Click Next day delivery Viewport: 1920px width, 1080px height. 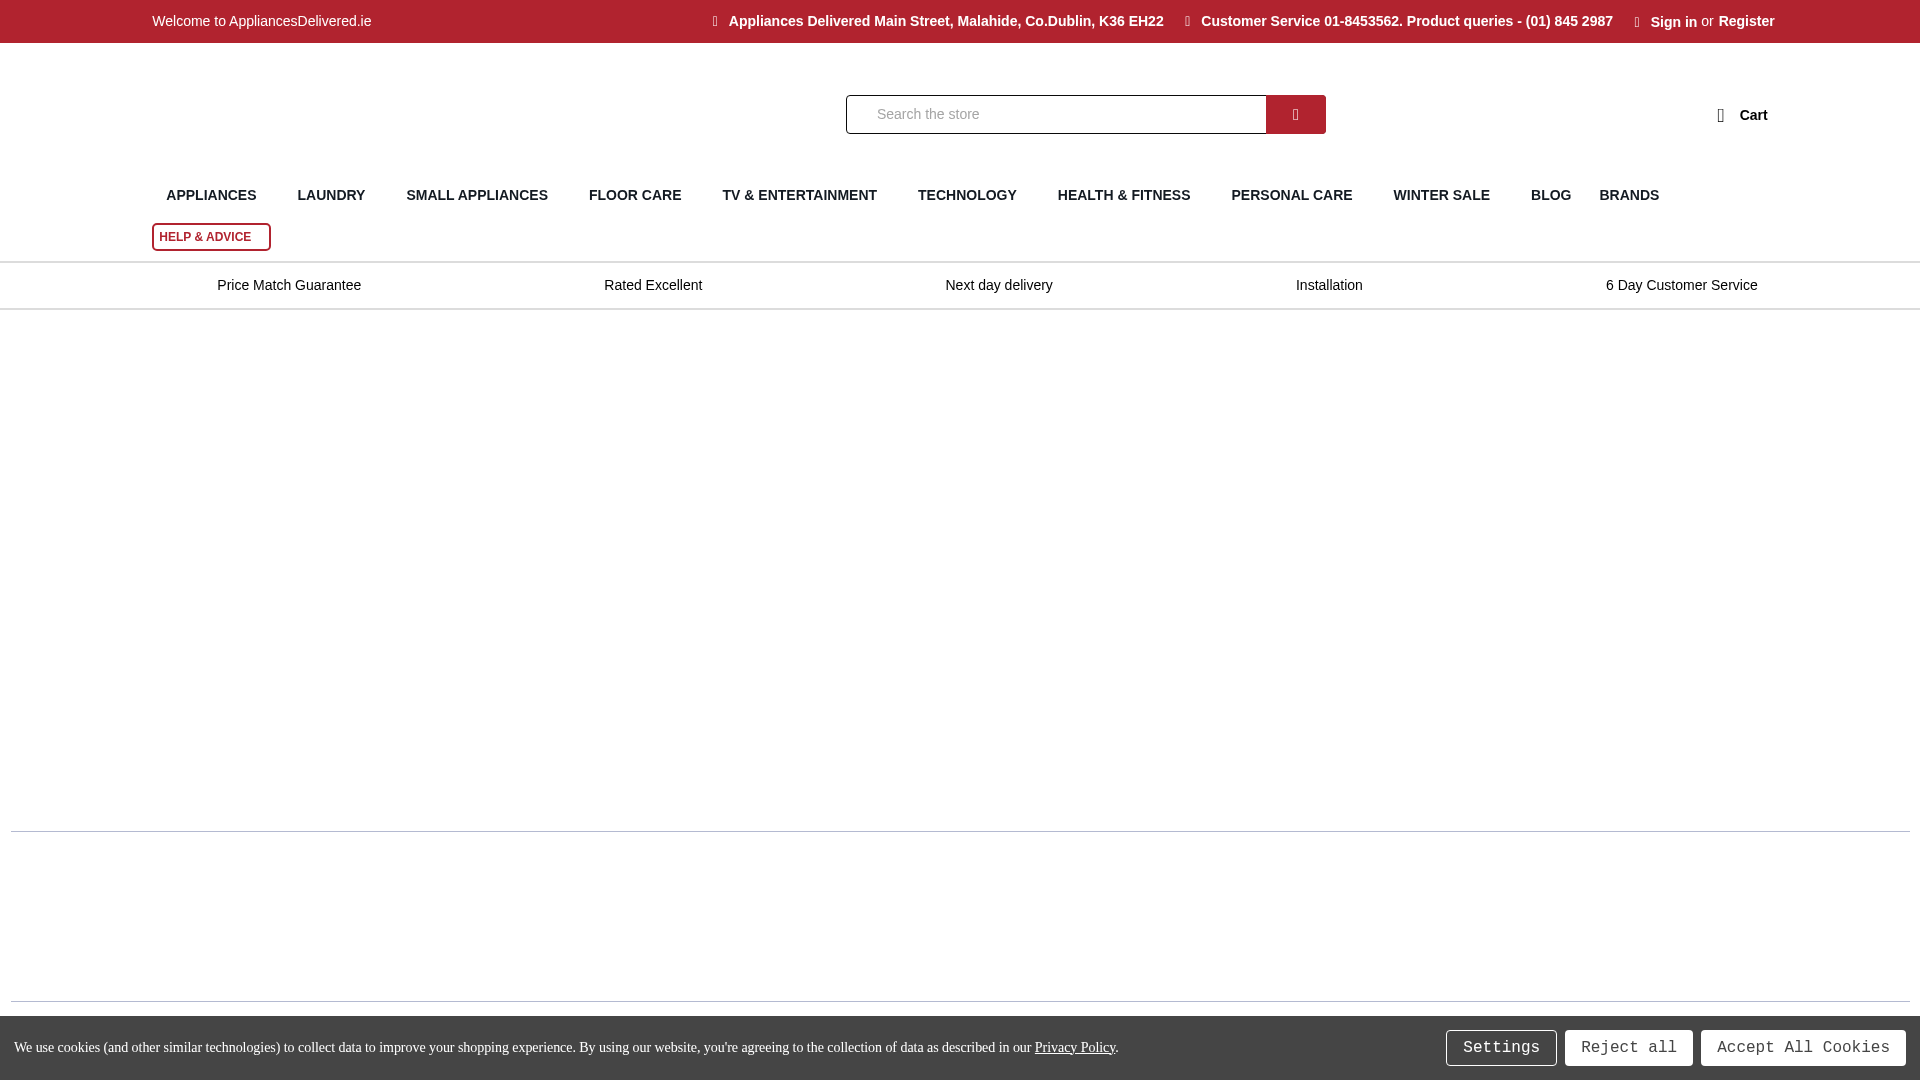point(998,285)
